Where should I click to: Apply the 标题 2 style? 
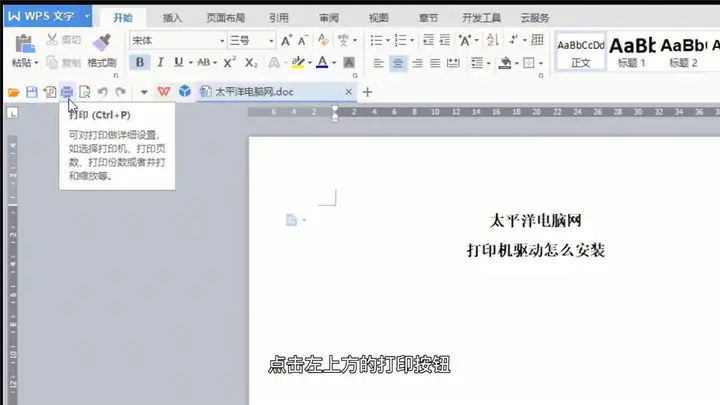point(683,52)
